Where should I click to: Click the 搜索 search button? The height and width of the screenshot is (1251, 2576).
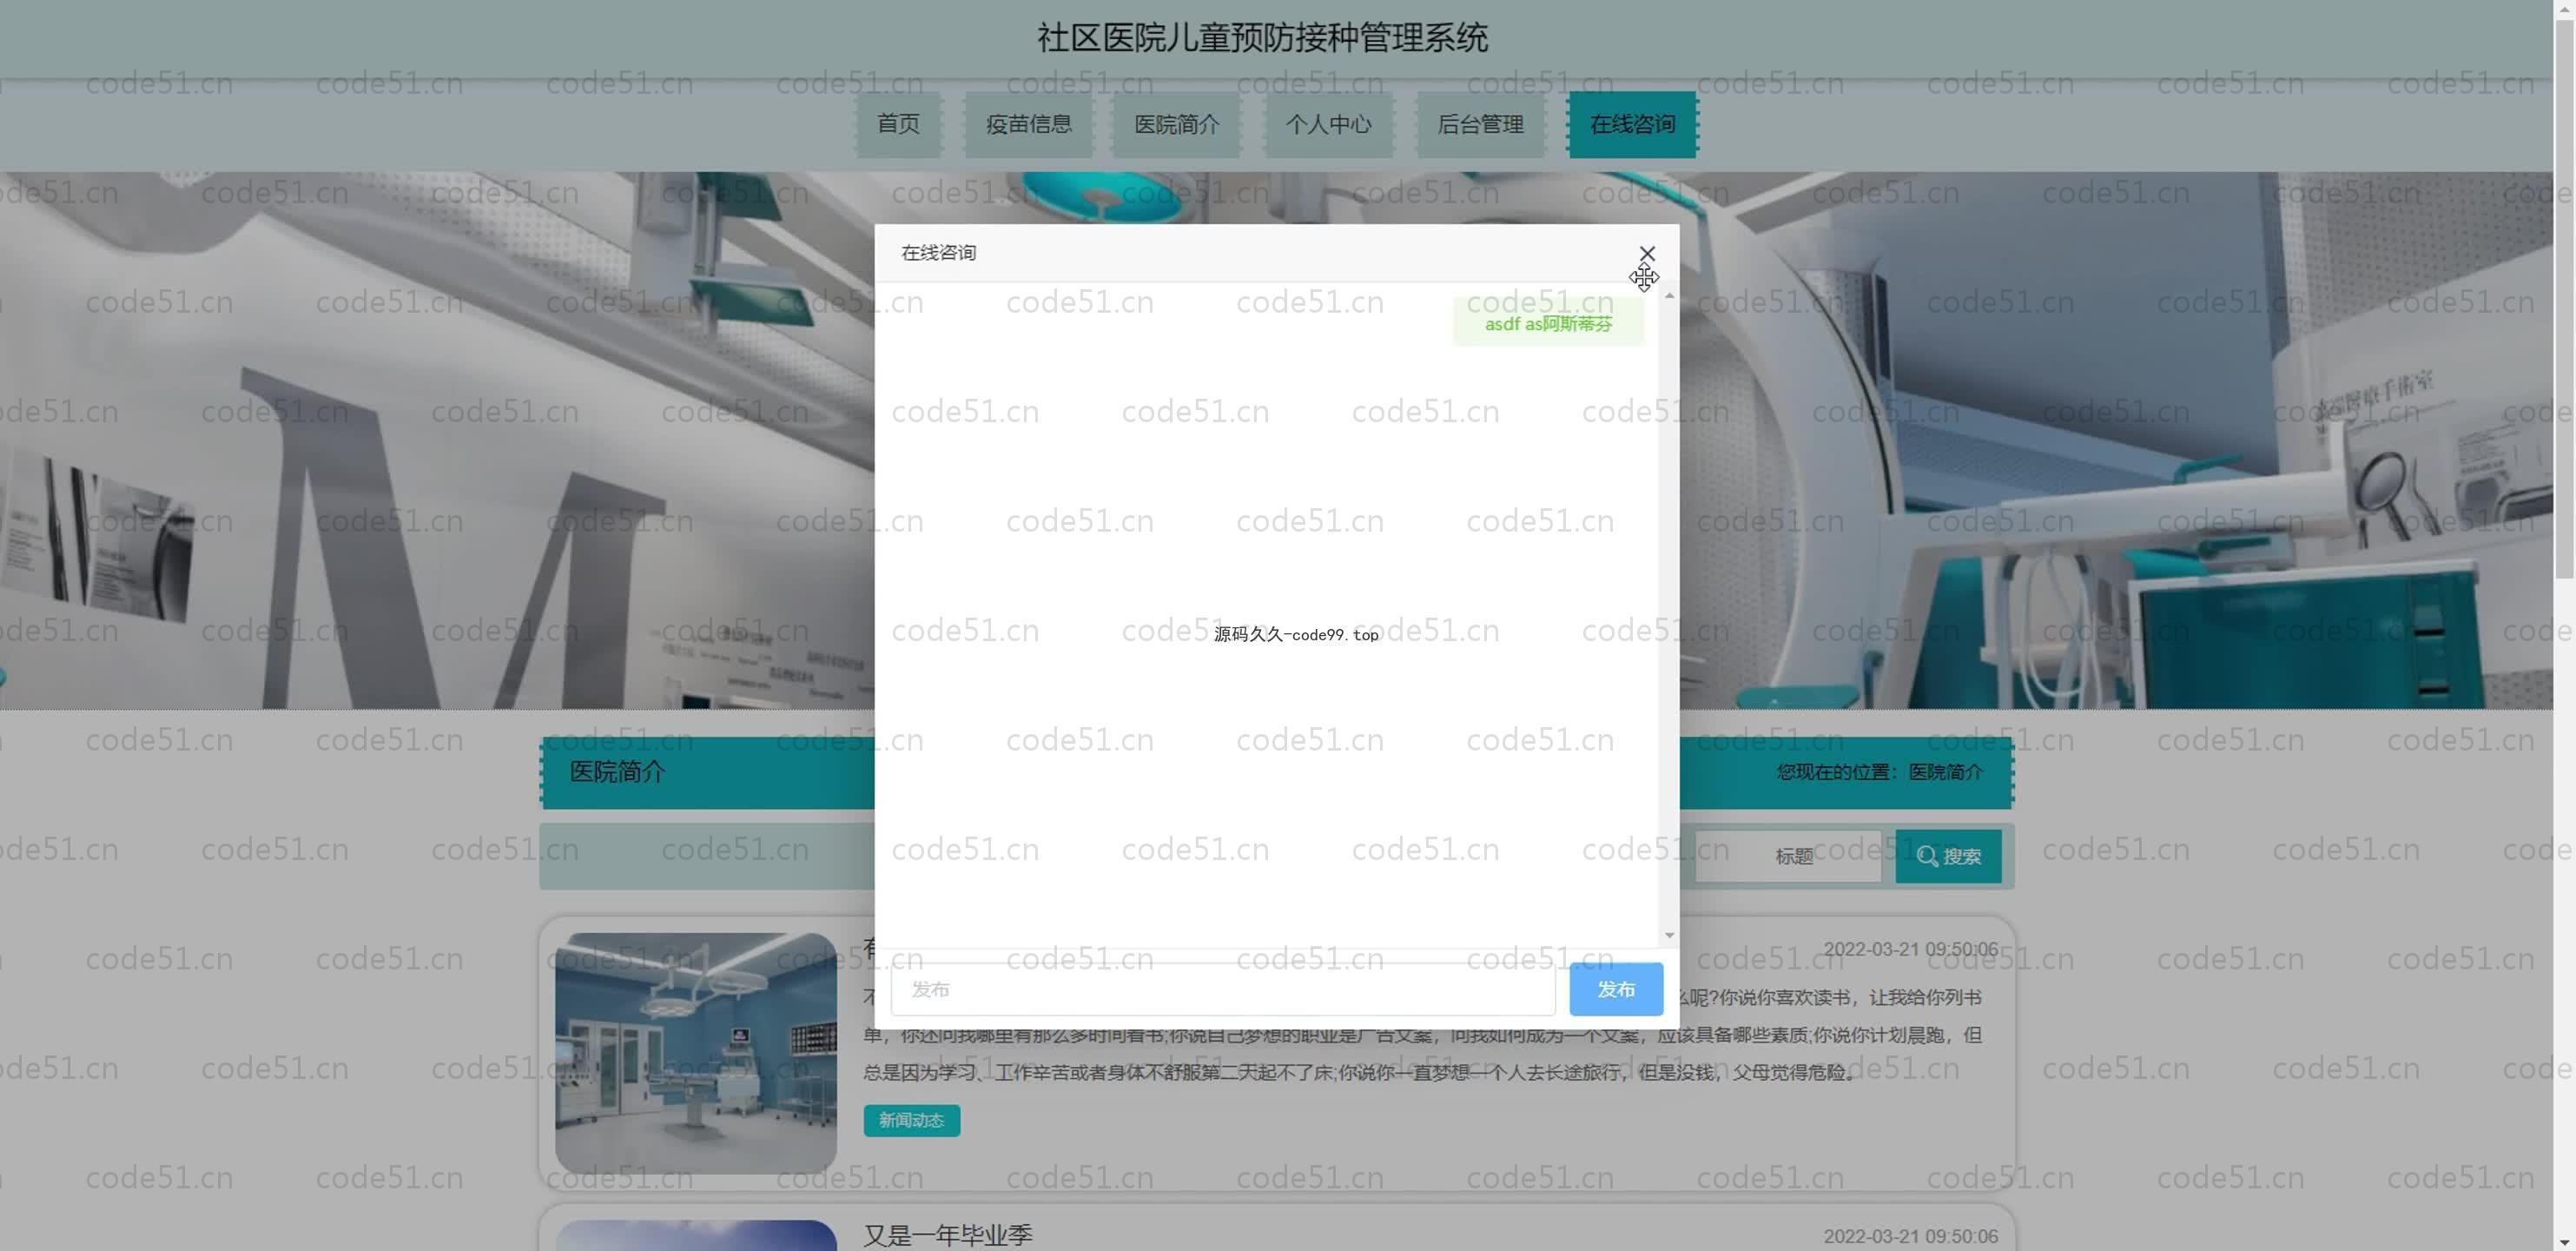click(1948, 856)
